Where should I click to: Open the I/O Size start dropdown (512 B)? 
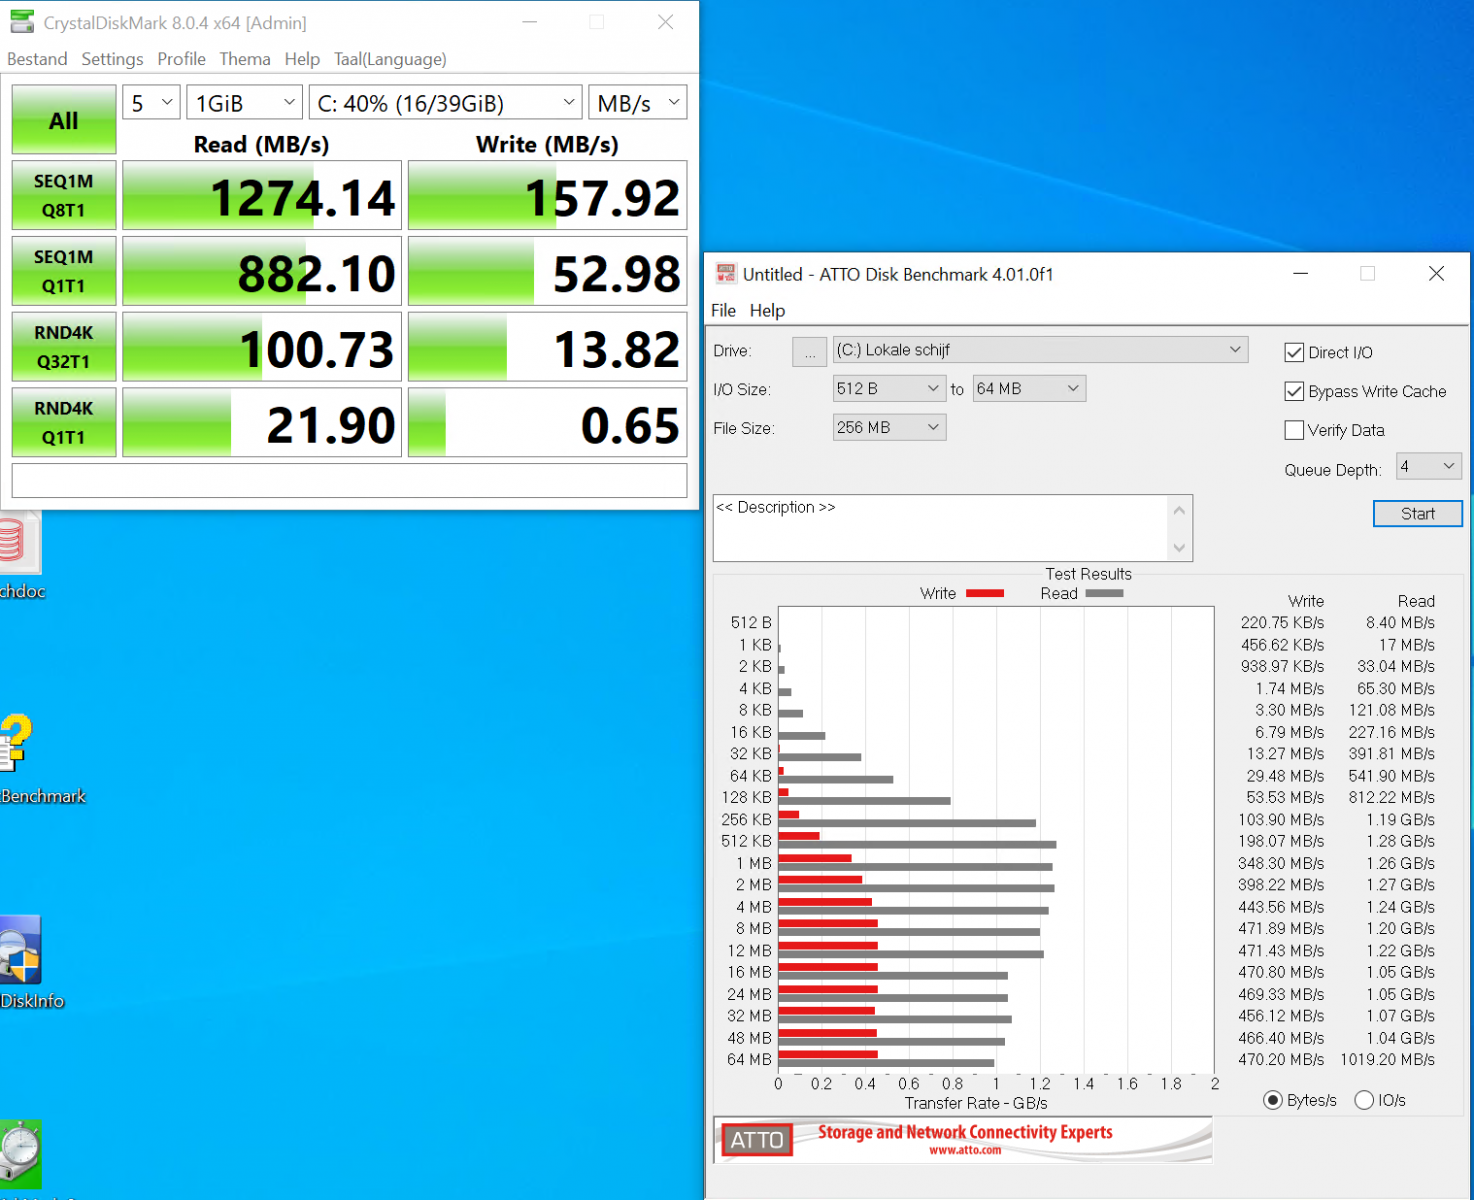click(x=889, y=389)
